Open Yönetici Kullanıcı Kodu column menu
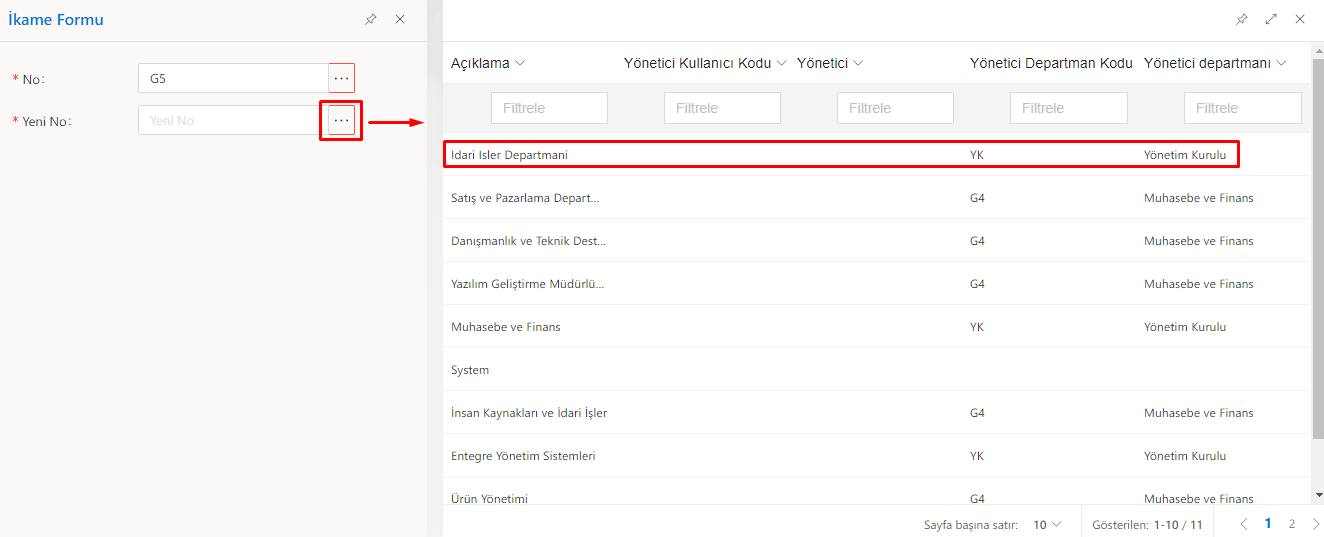Screen dimensions: 1324x537 coord(782,63)
